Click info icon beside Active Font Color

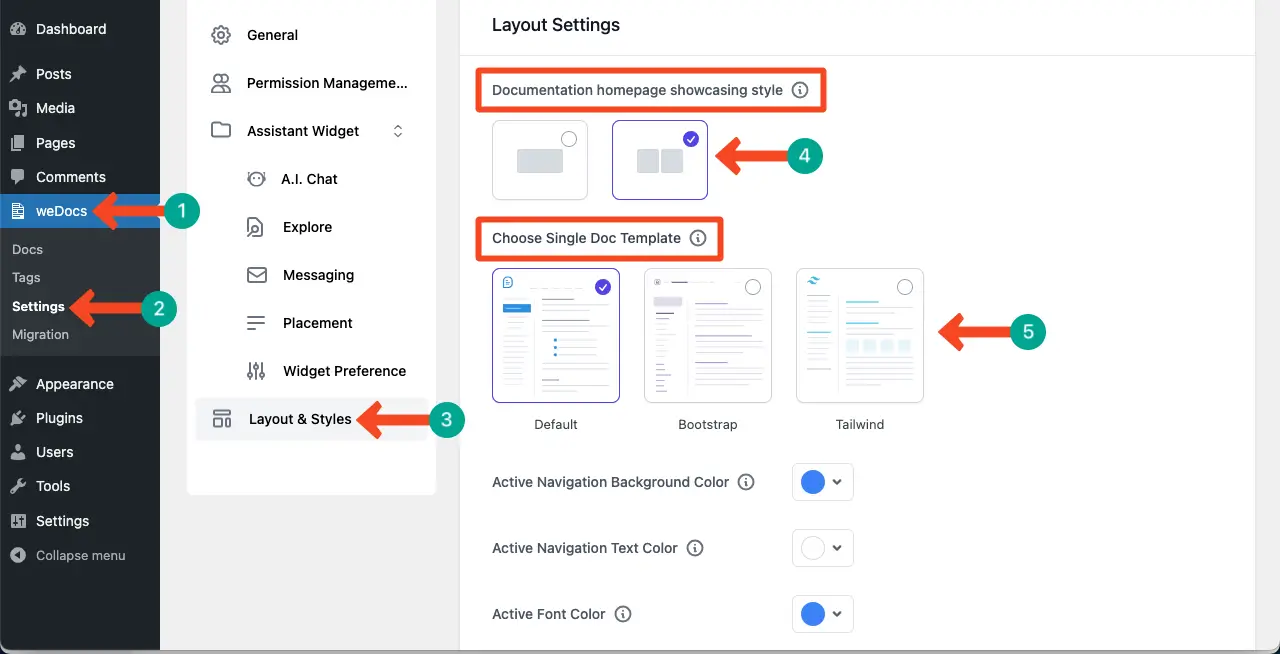point(623,614)
